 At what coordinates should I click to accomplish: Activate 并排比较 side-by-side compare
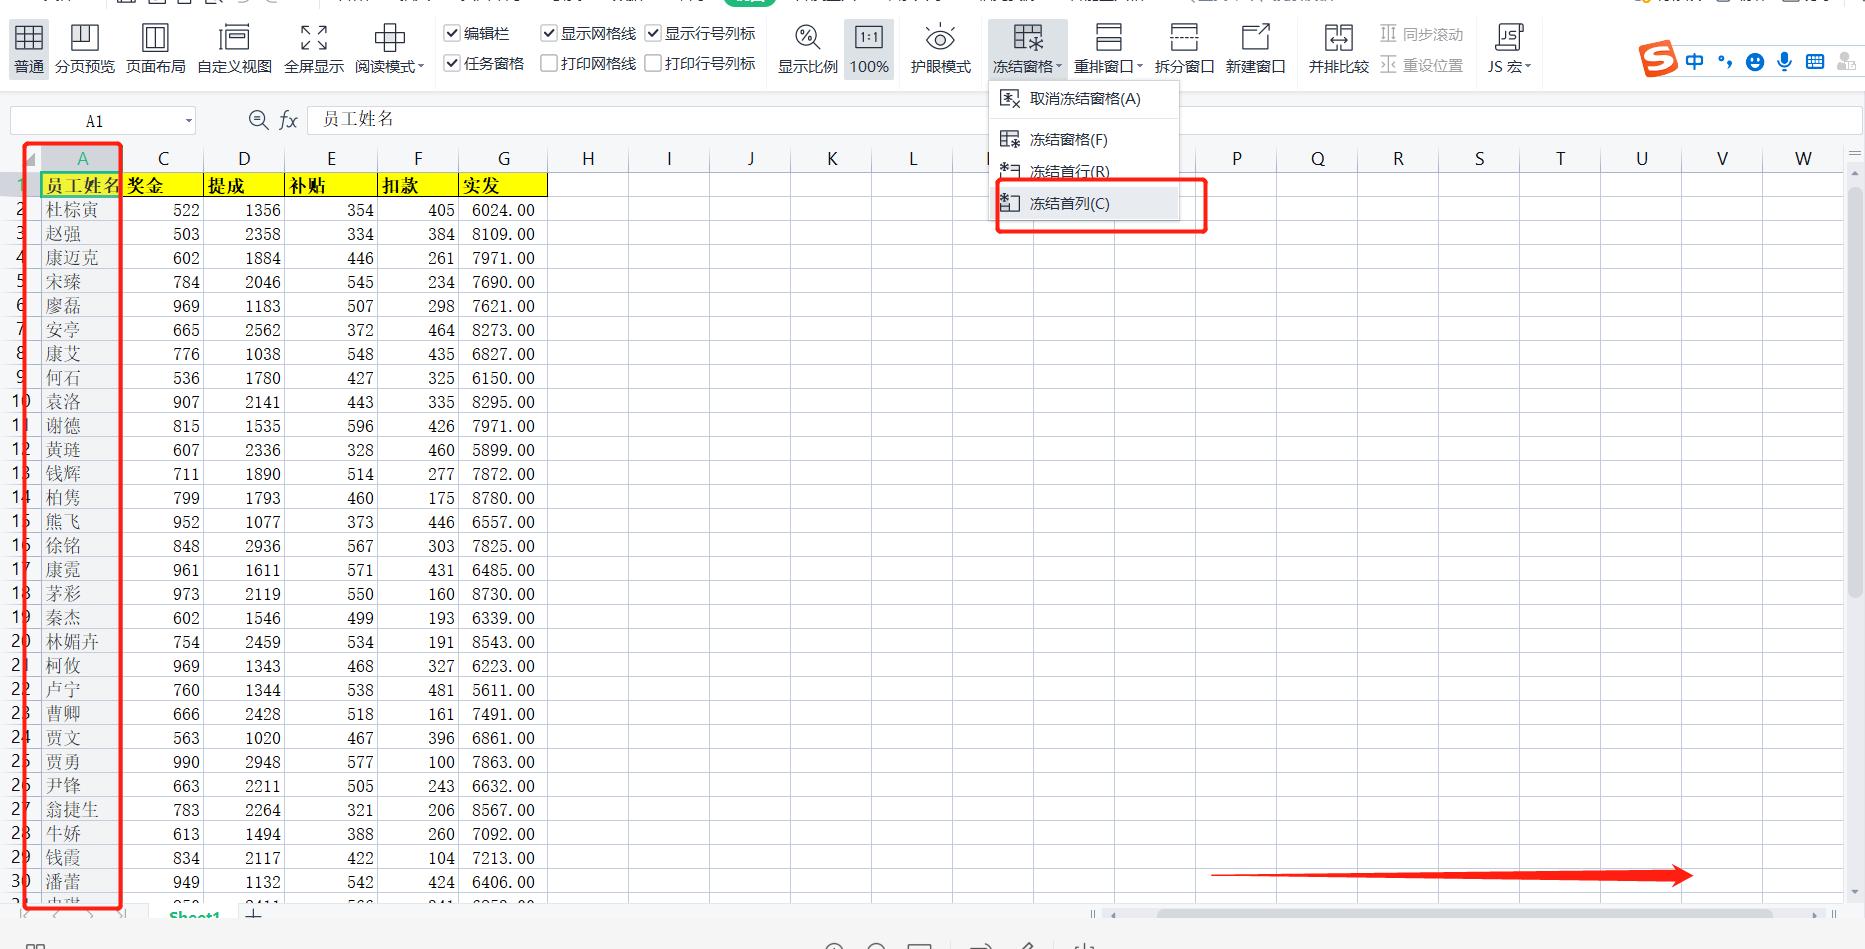tap(1337, 48)
